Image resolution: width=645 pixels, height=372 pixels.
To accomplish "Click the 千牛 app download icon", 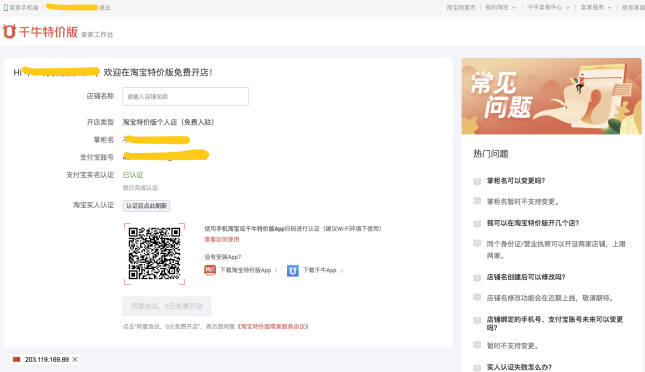I will tap(292, 270).
